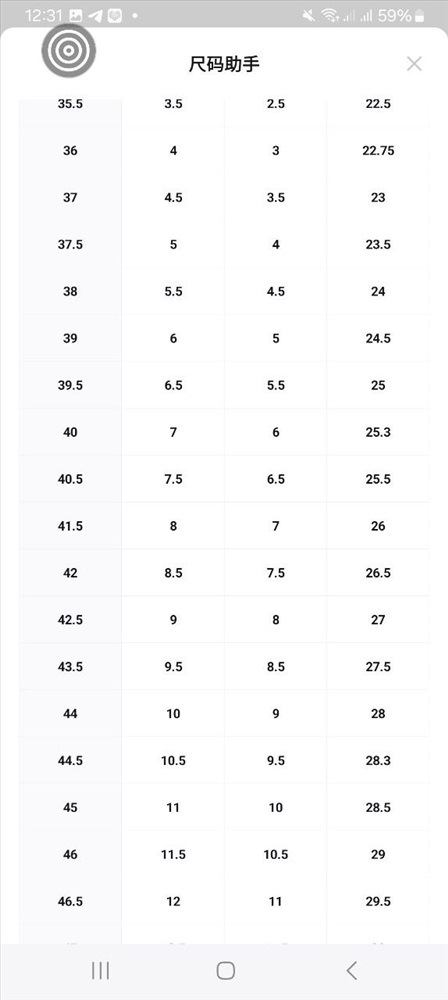Tap the 25.3 foot length cell
Viewport: 448px width, 1000px height.
click(378, 432)
